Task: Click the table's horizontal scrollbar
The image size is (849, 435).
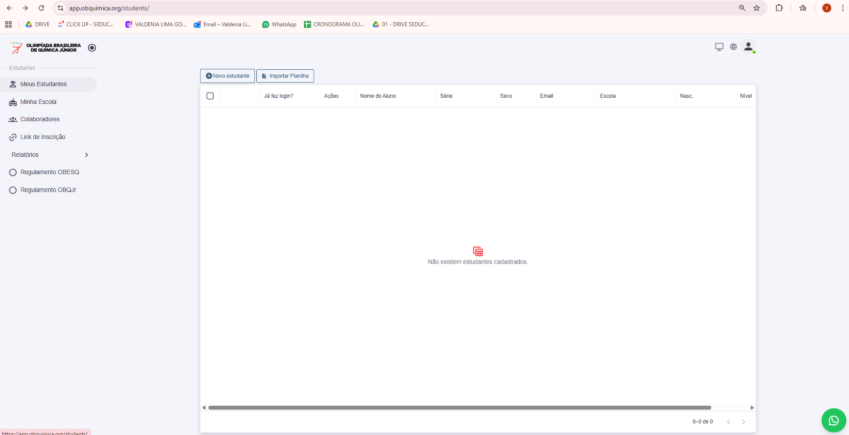Action: coord(459,408)
